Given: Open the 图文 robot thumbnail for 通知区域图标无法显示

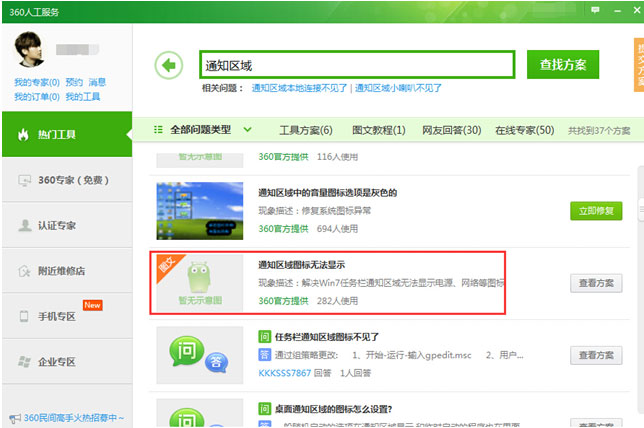Looking at the screenshot, I should (x=200, y=283).
